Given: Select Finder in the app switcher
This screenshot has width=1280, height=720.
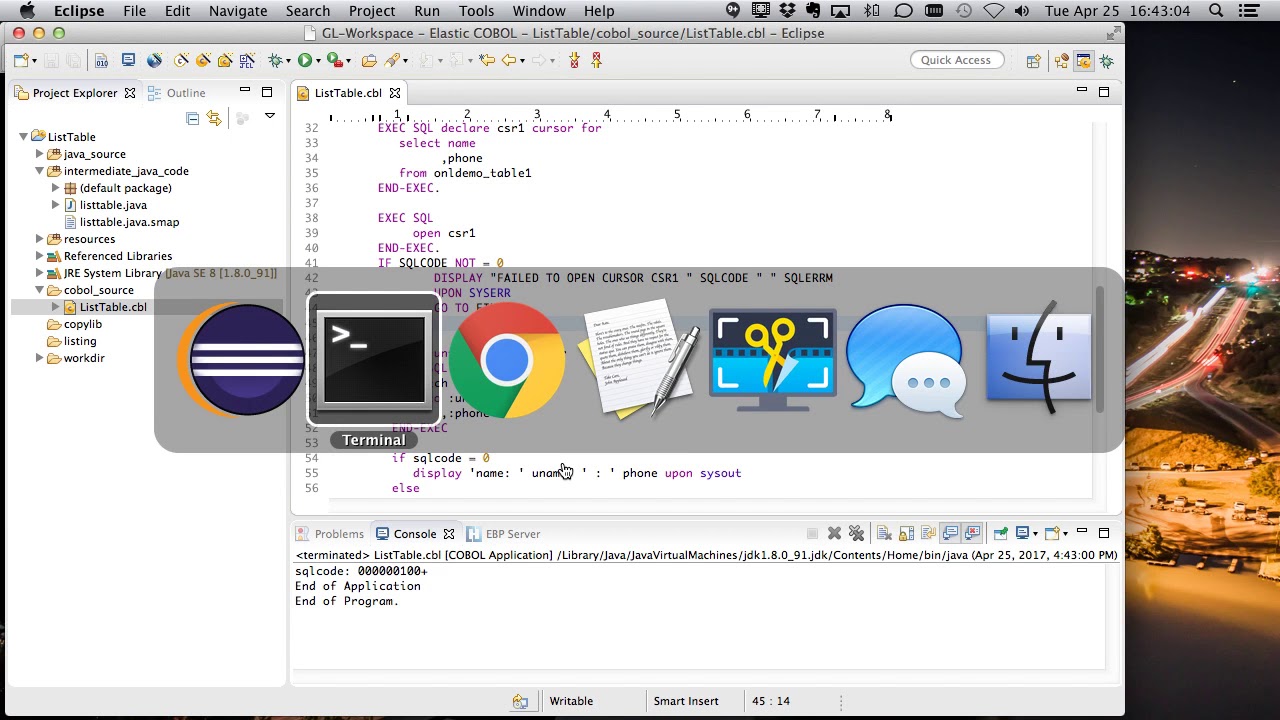Looking at the screenshot, I should (1038, 358).
